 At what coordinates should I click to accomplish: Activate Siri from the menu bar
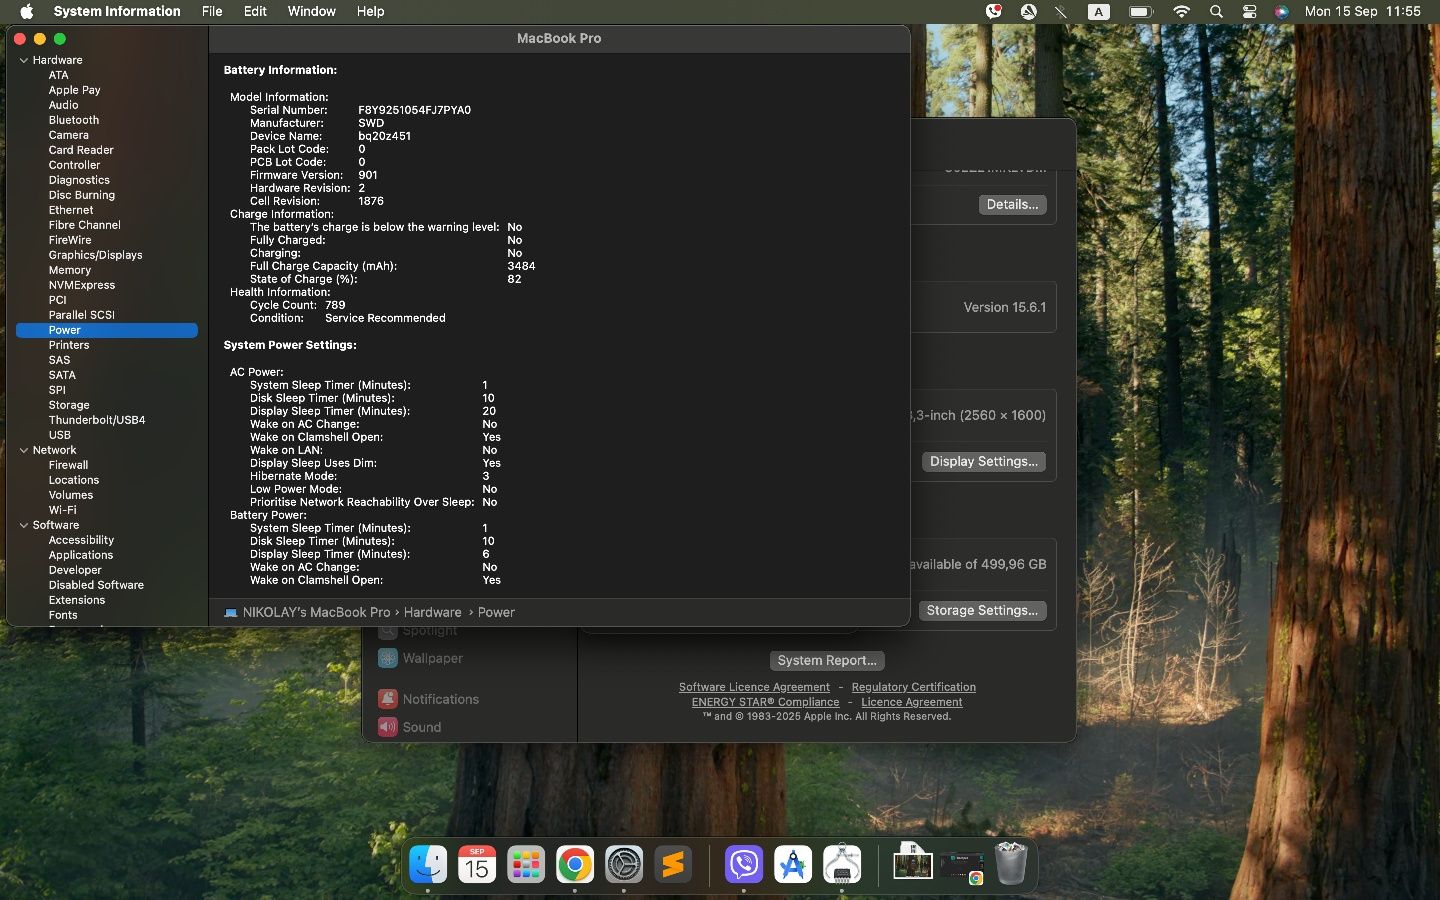pos(1281,11)
